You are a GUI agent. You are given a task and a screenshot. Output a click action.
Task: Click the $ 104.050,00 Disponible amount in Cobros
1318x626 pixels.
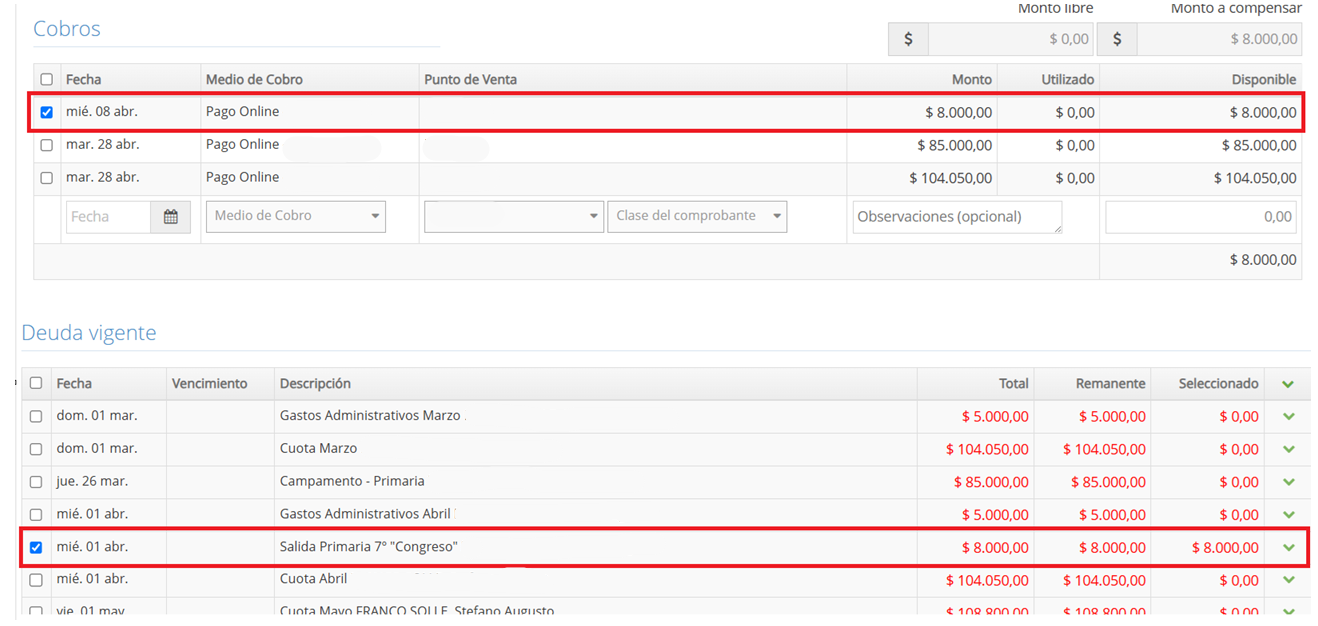(x=1255, y=178)
